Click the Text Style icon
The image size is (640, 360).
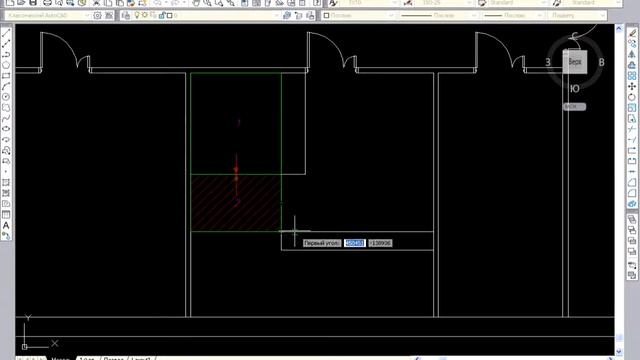[x=333, y=3]
